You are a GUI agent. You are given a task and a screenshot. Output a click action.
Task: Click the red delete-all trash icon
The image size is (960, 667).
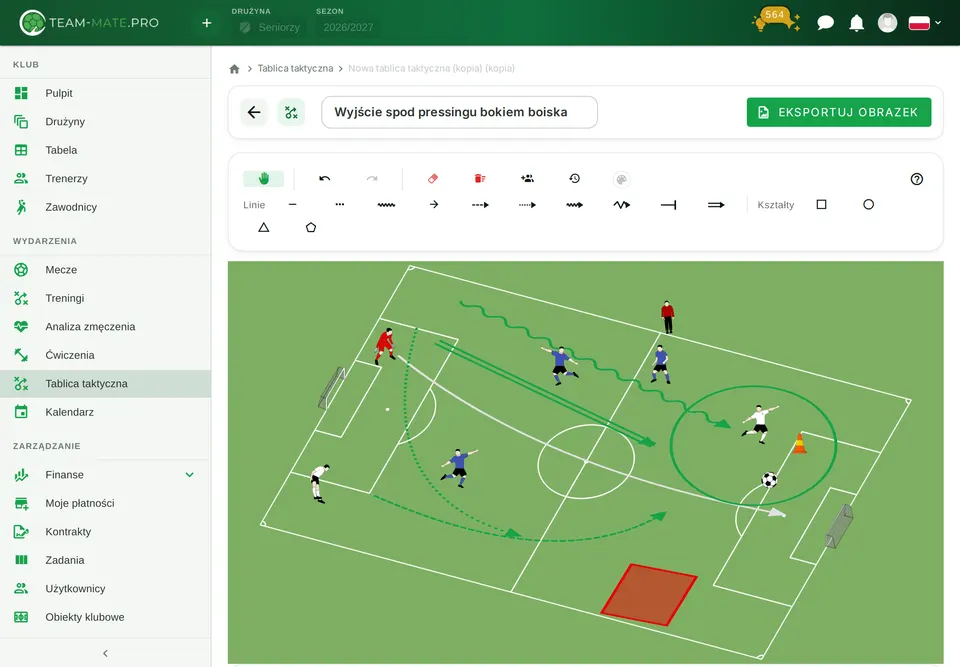[480, 178]
